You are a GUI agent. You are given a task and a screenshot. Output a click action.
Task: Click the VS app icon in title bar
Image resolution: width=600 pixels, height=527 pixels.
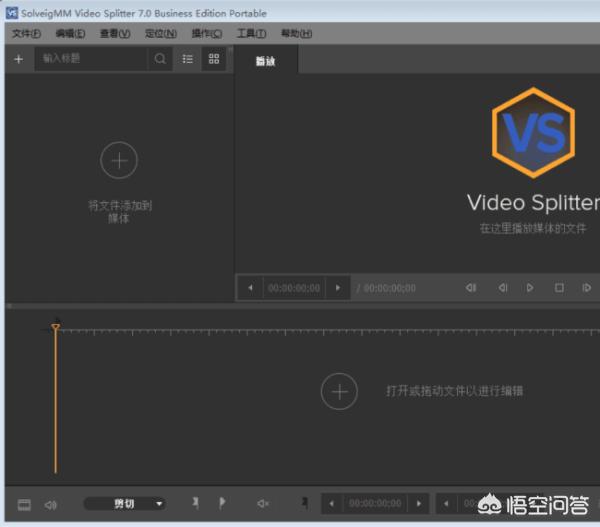coord(12,13)
